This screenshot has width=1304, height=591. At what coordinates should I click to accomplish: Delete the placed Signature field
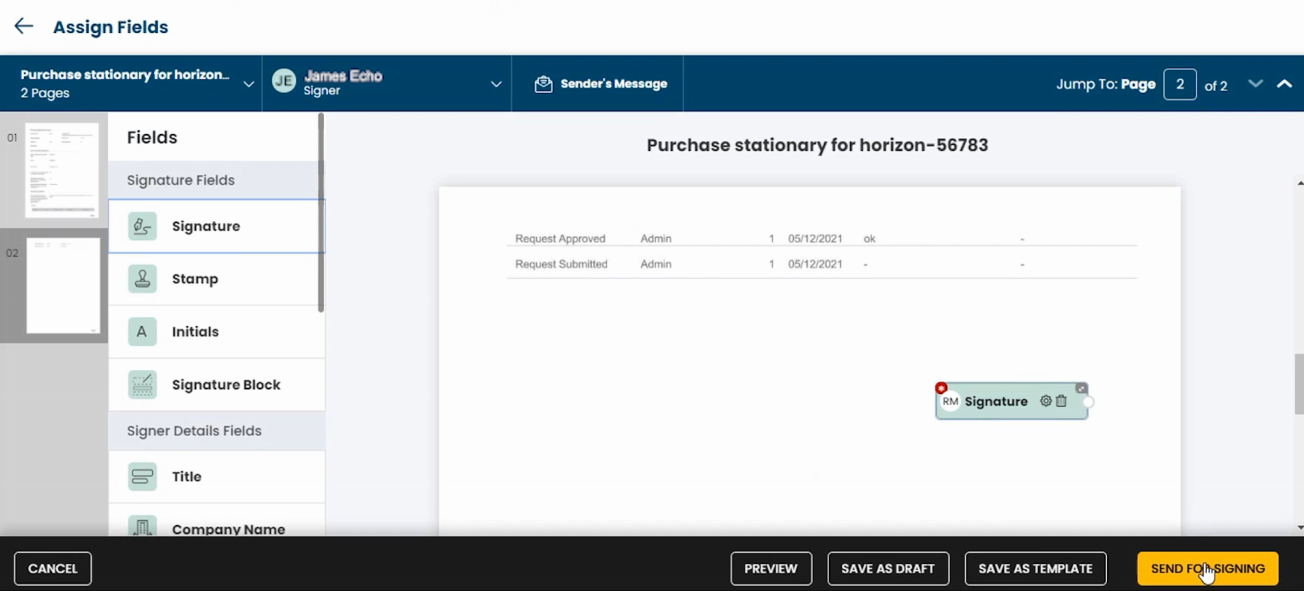pos(1062,400)
